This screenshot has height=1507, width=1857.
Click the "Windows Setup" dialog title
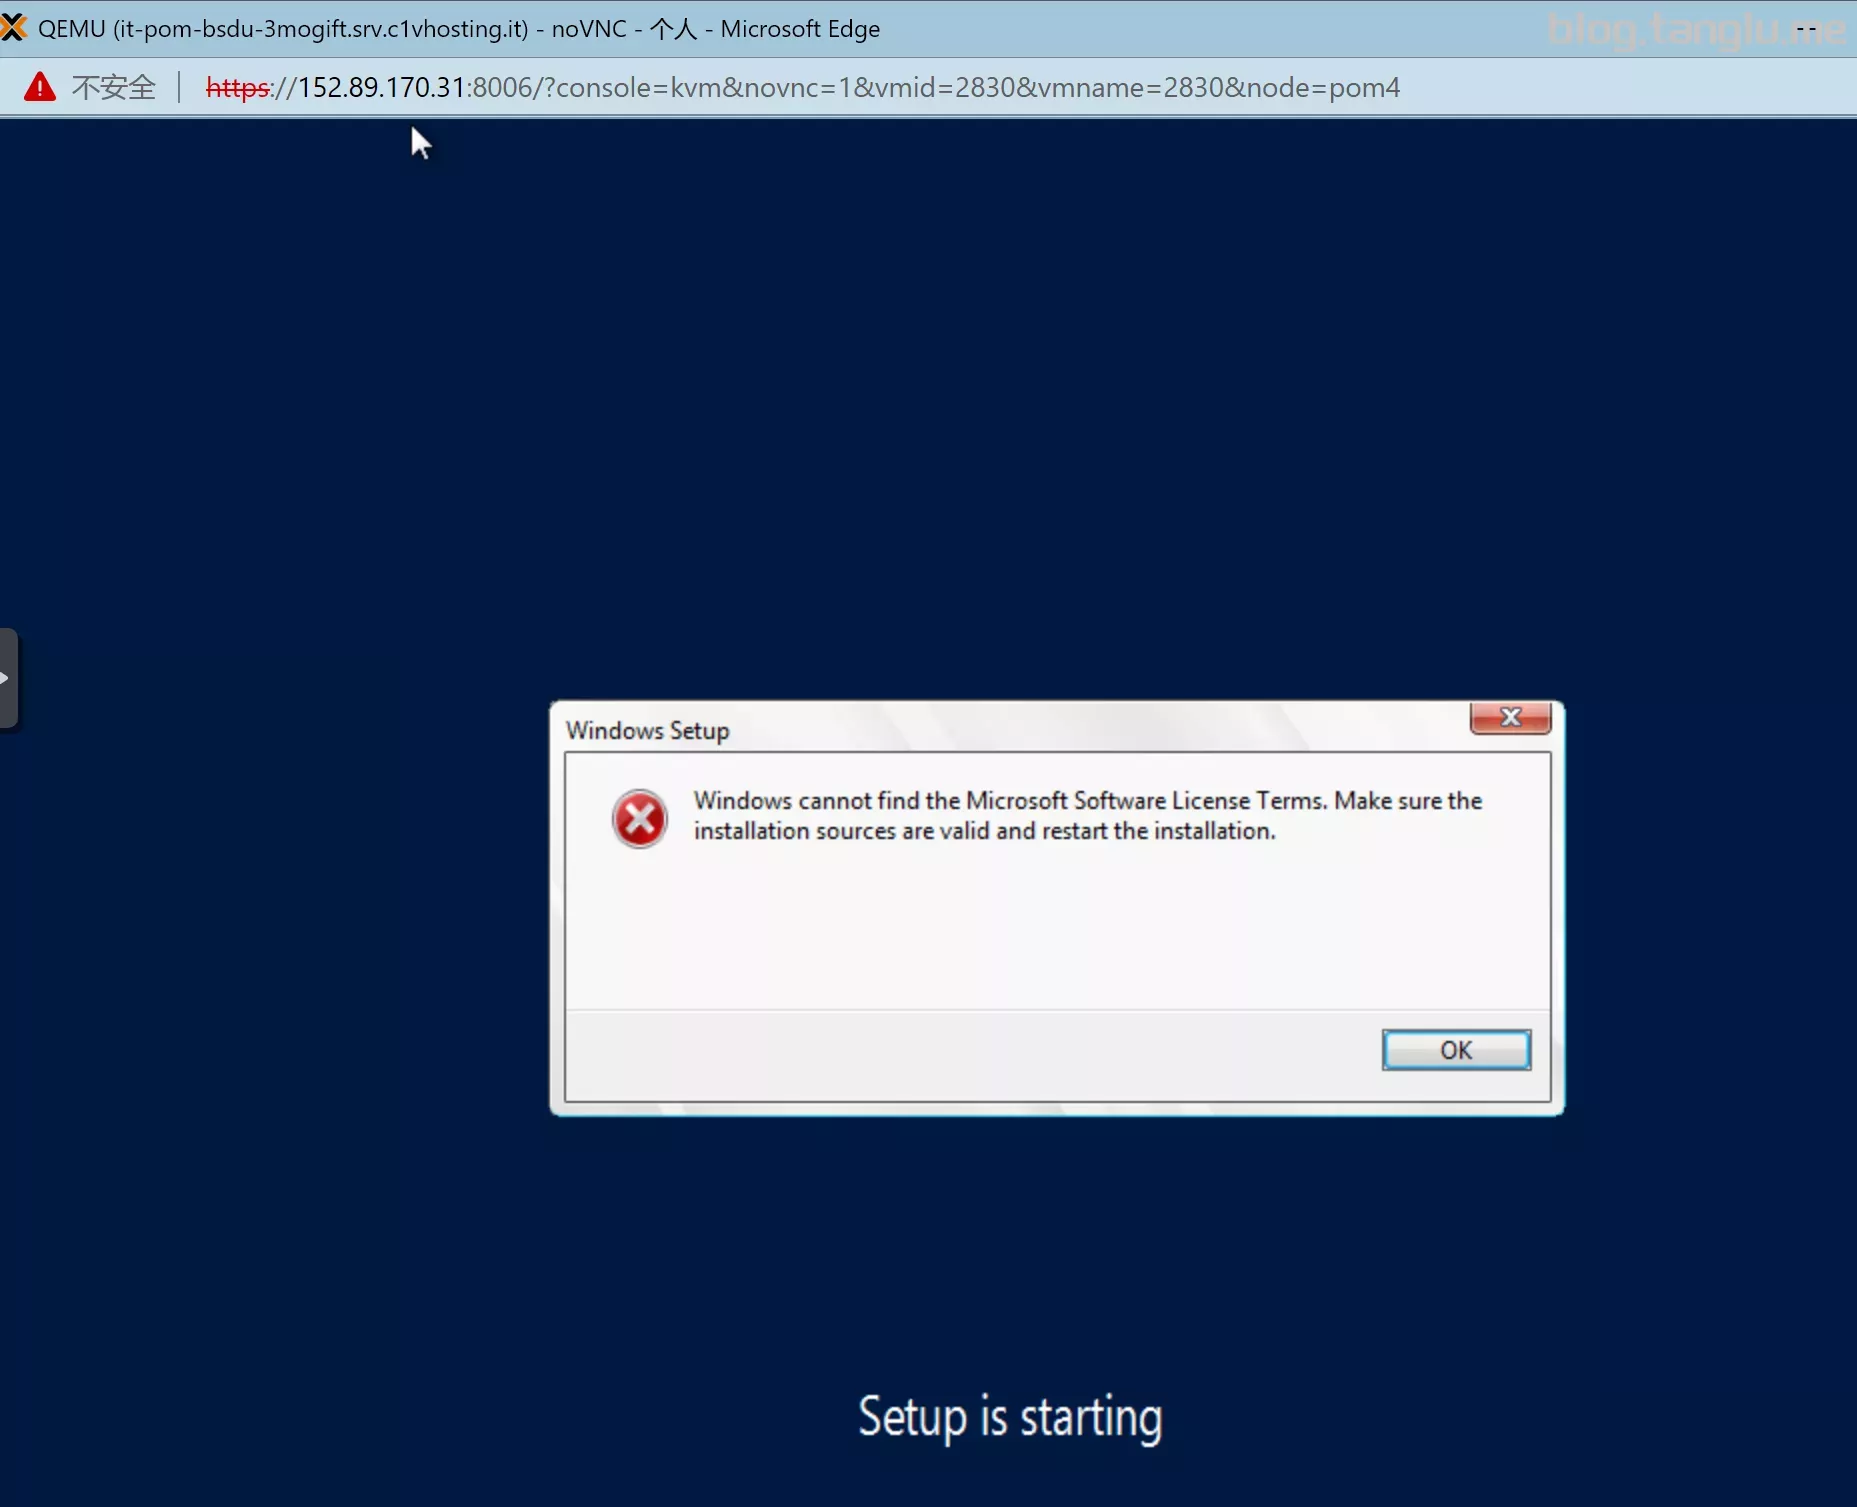tap(648, 731)
